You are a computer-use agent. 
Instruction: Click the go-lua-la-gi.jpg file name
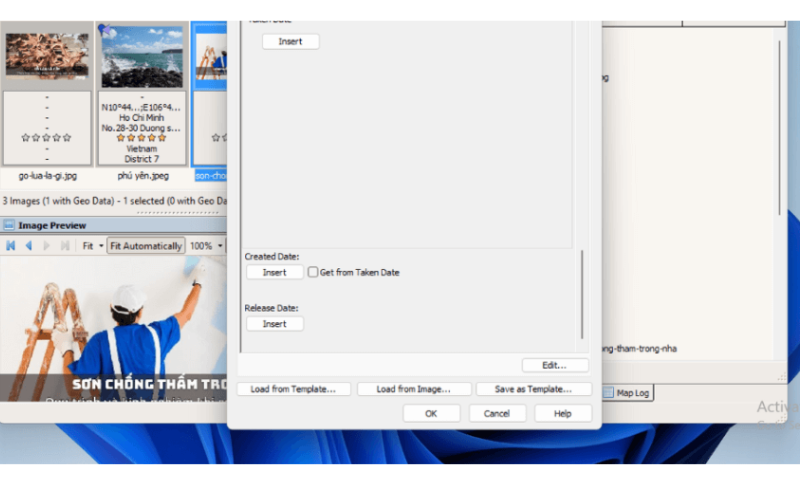pos(47,176)
